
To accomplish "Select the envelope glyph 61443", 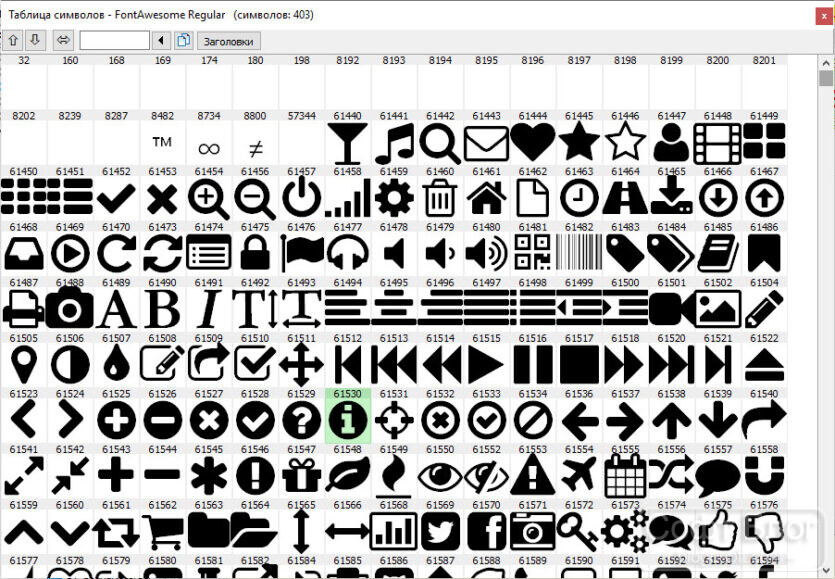I will (x=486, y=143).
